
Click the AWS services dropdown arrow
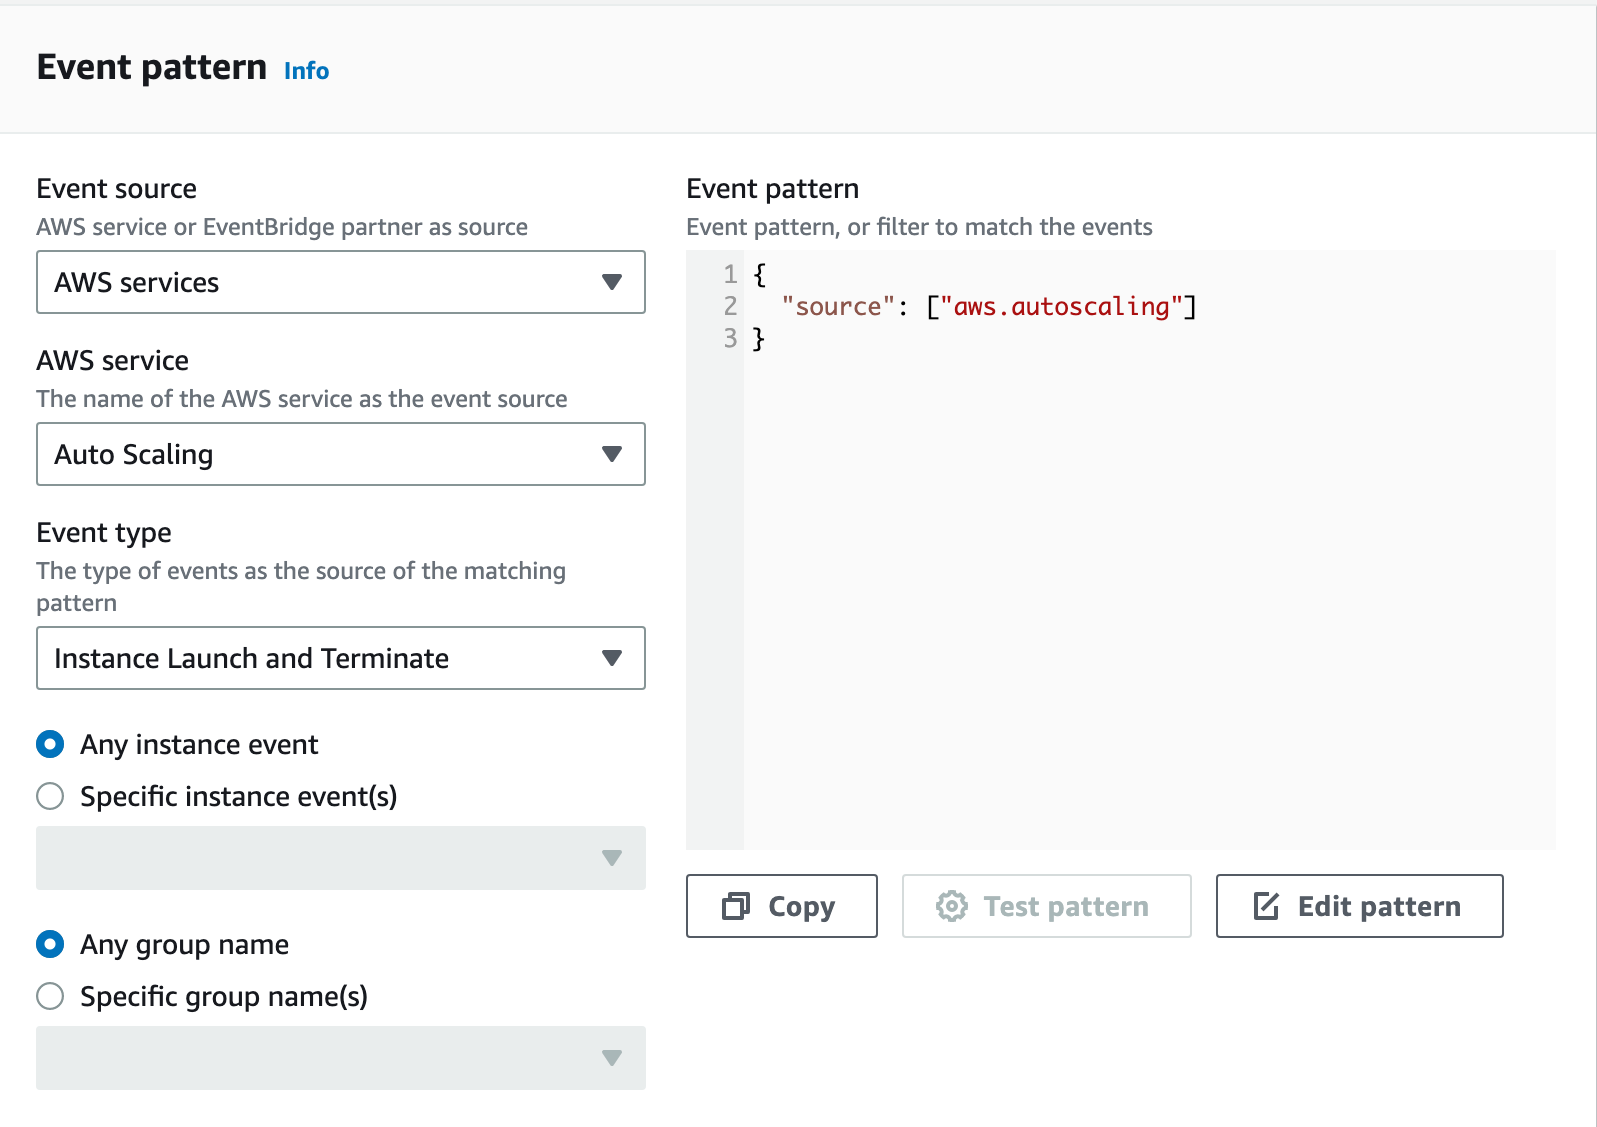612,282
